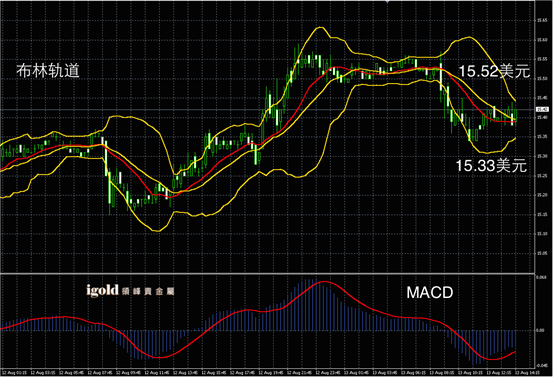Click the 15.52美元 resistance label
This screenshot has width=553, height=377.
click(494, 71)
